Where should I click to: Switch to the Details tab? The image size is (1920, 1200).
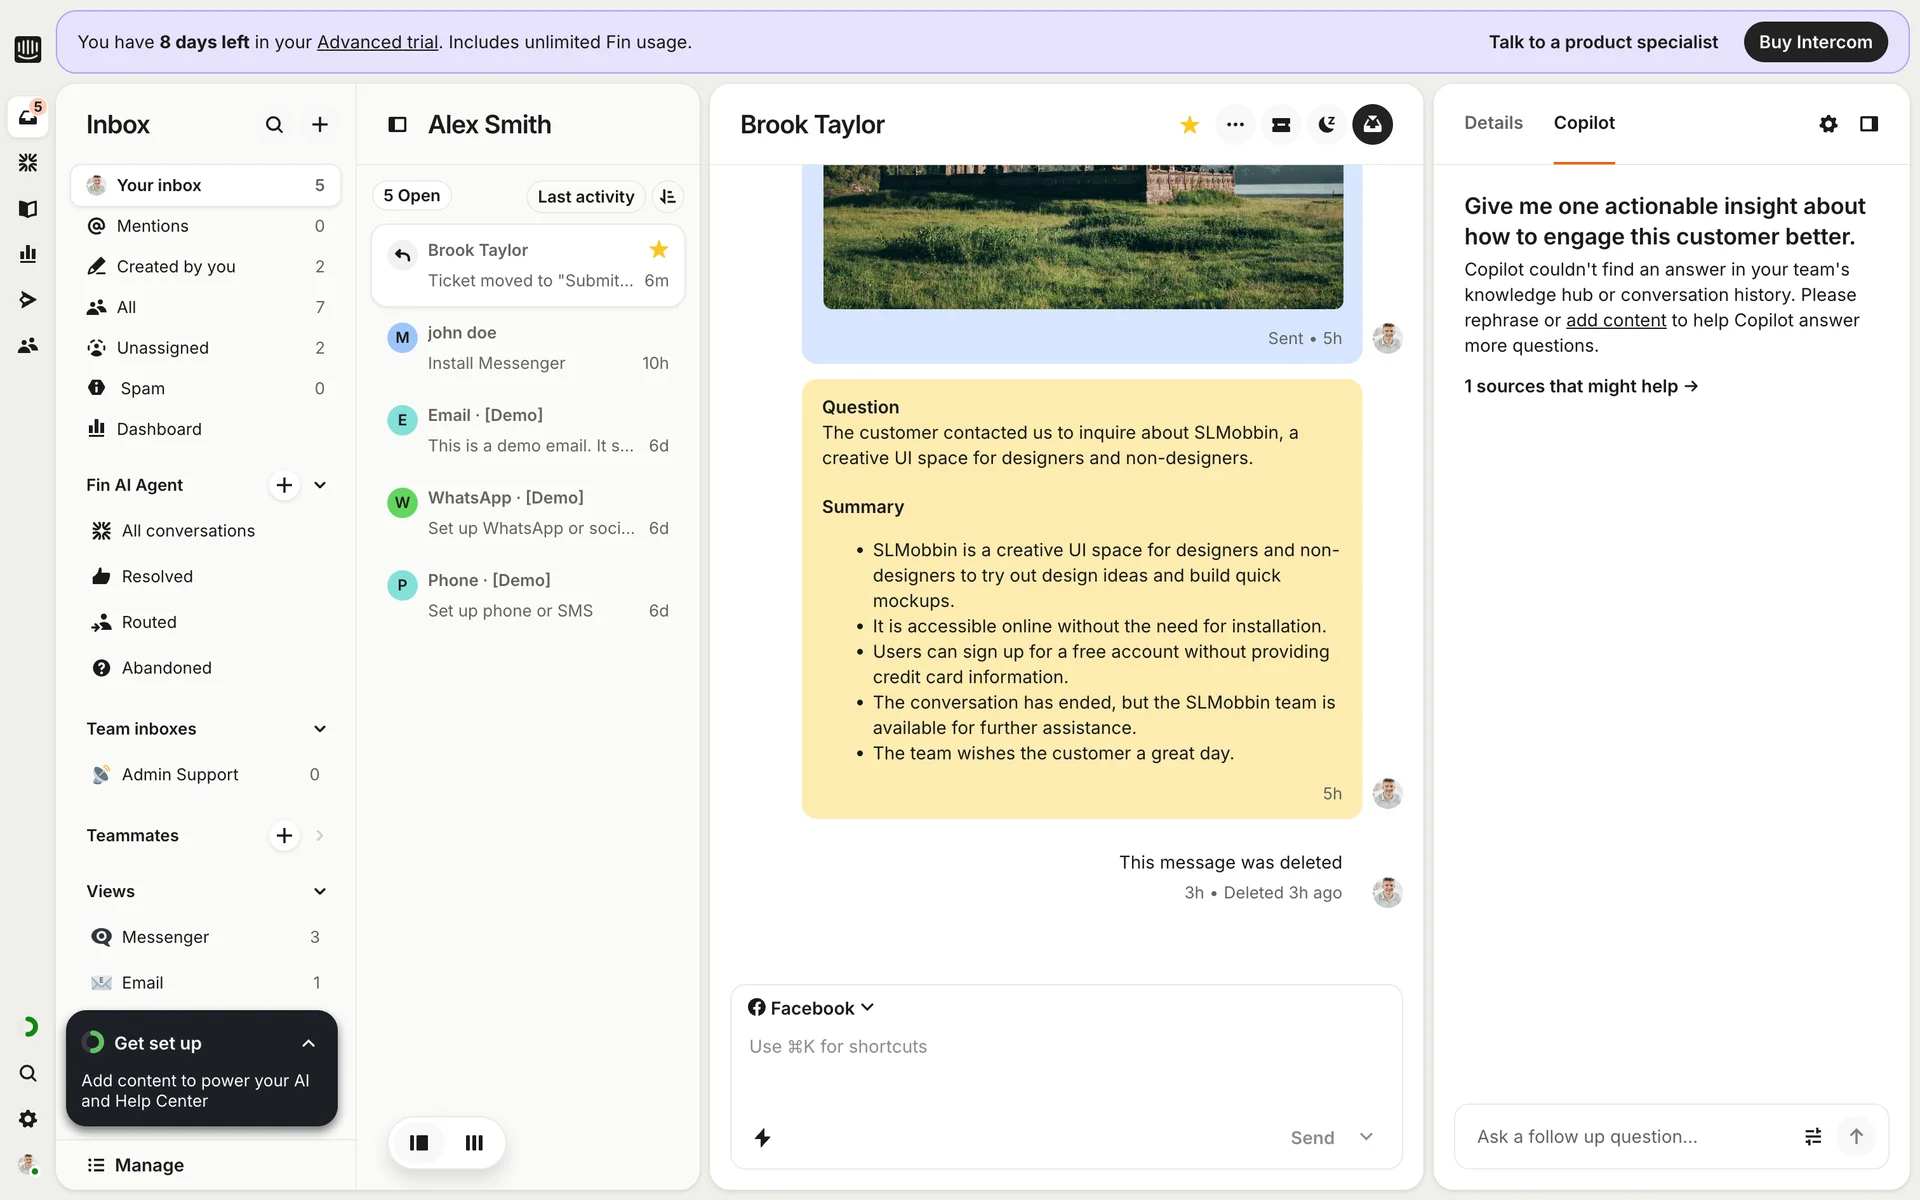point(1493,123)
